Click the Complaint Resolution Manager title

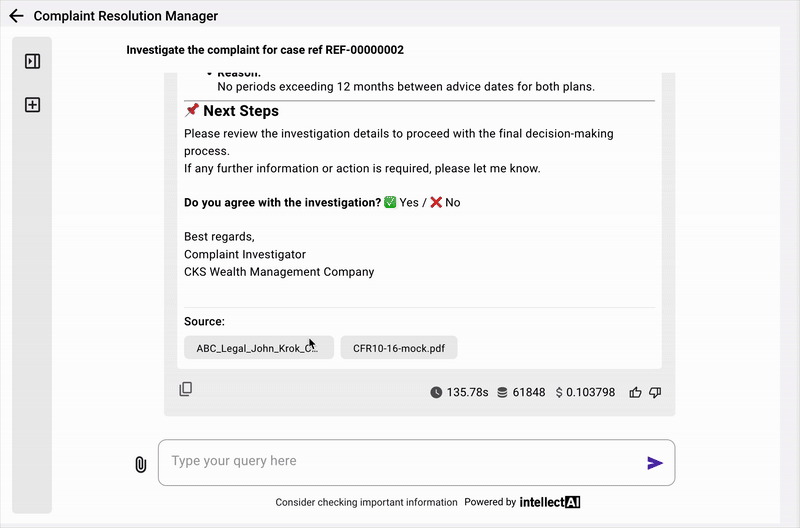pyautogui.click(x=126, y=16)
